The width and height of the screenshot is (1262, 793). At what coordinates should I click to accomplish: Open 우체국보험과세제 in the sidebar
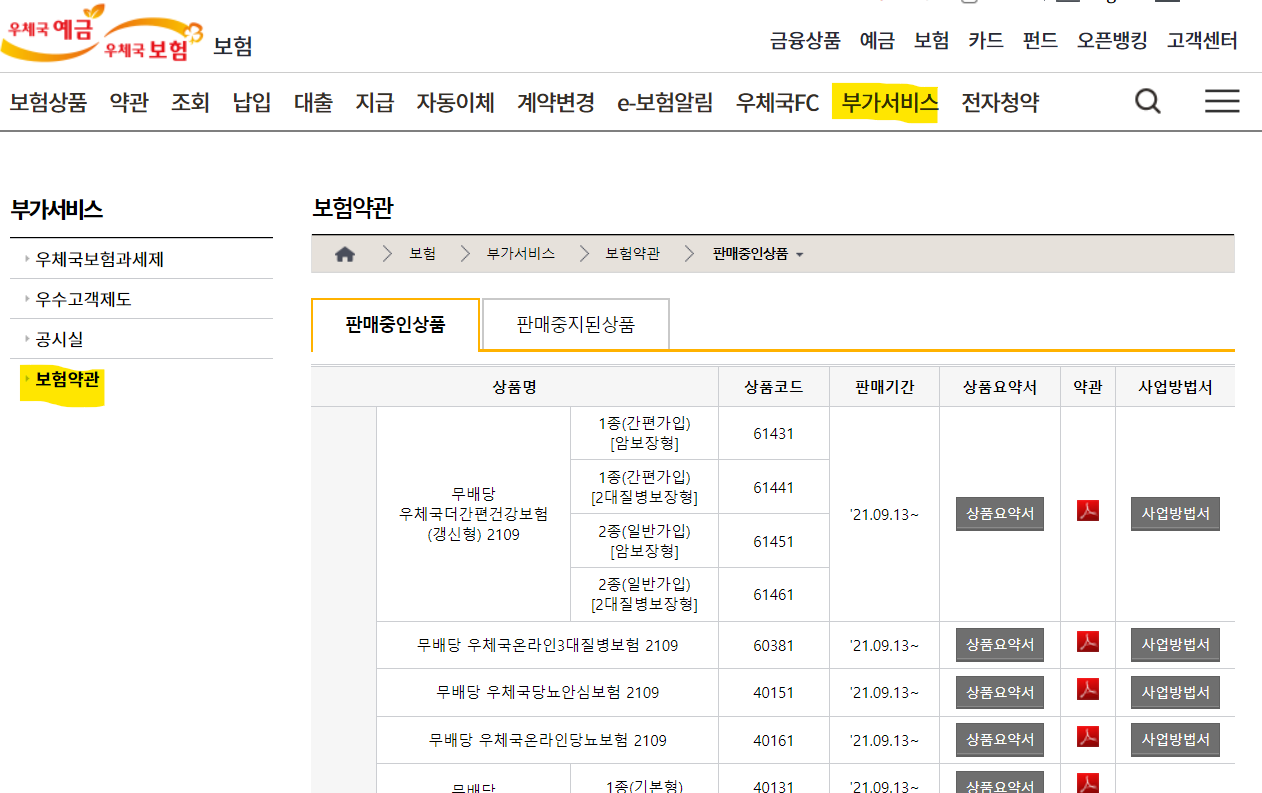[99, 259]
